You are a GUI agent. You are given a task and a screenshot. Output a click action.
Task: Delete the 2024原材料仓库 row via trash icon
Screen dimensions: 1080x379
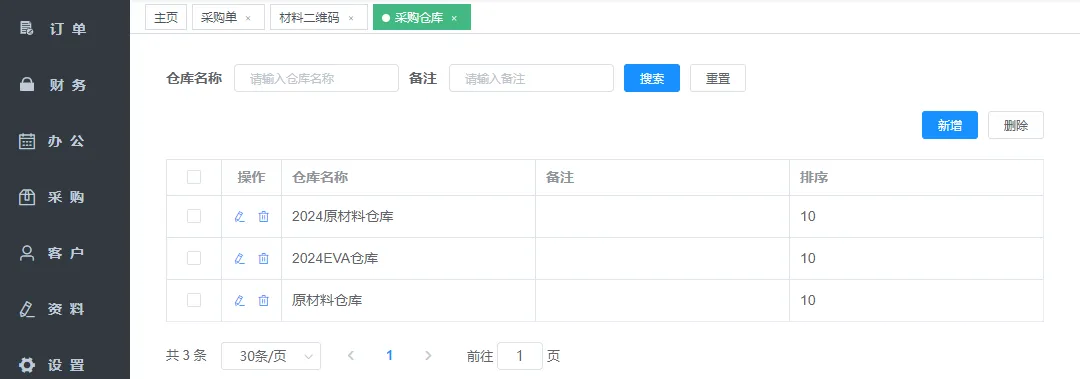(x=263, y=216)
